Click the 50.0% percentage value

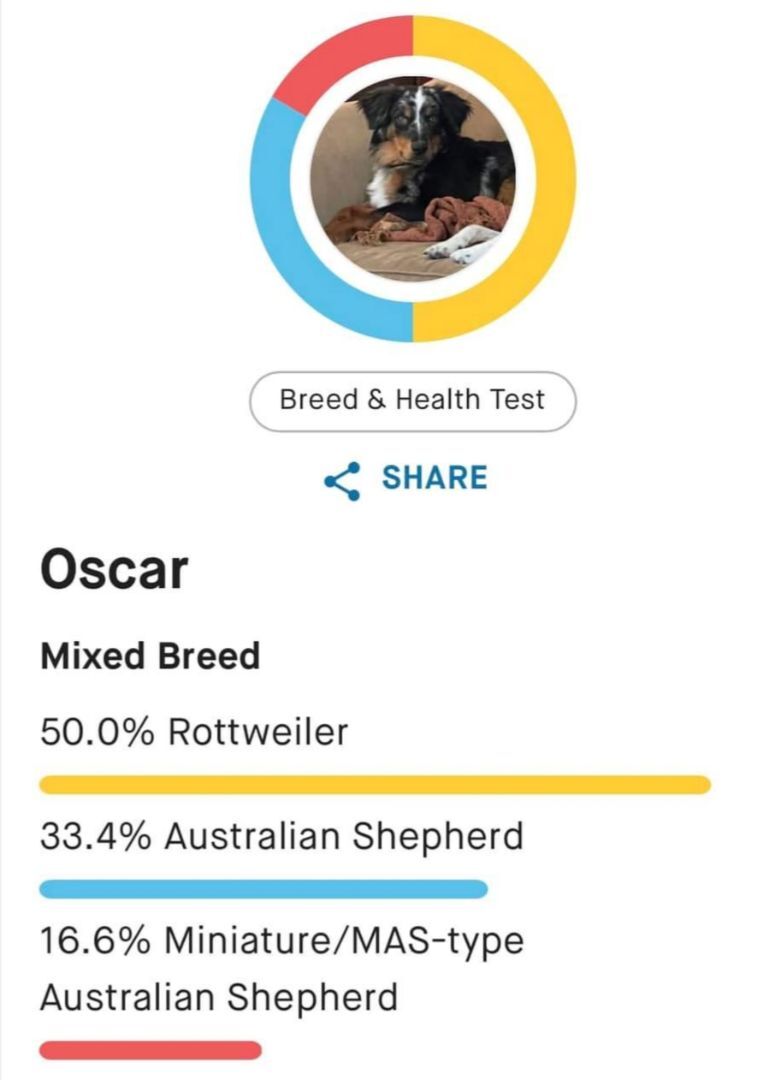(97, 731)
